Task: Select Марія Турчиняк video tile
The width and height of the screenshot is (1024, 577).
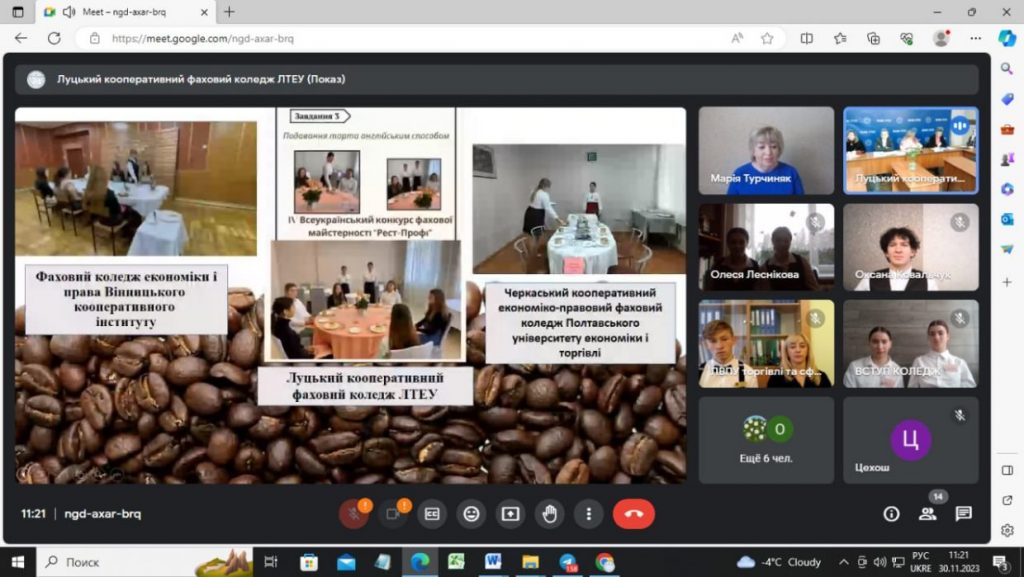Action: point(766,151)
